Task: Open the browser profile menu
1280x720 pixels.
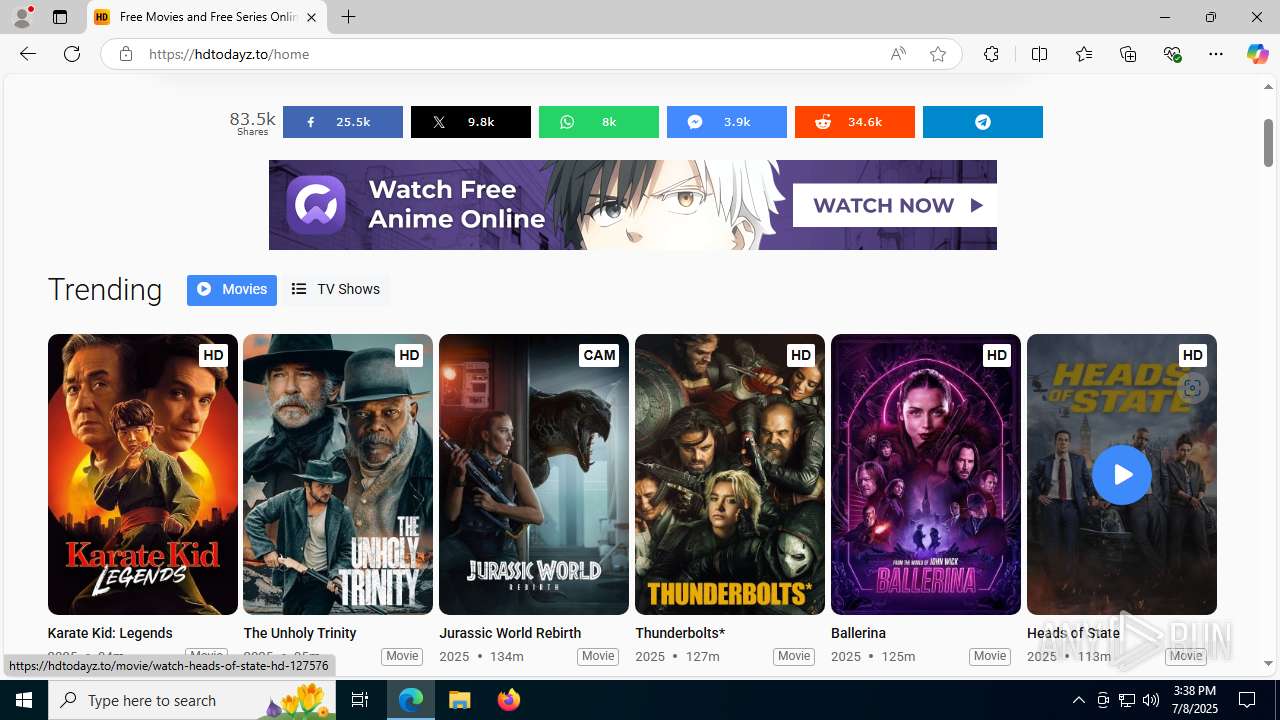Action: pos(22,17)
